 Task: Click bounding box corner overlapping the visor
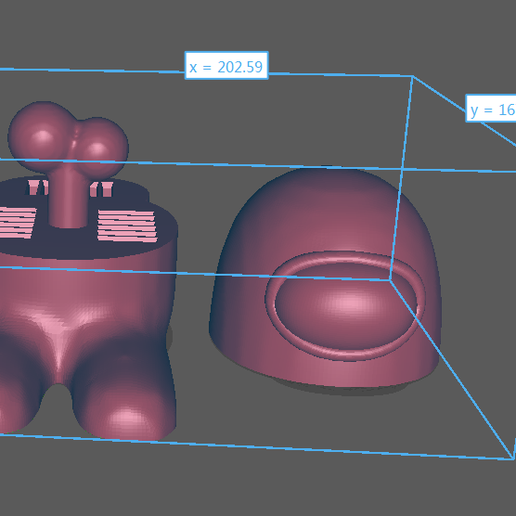[390, 280]
